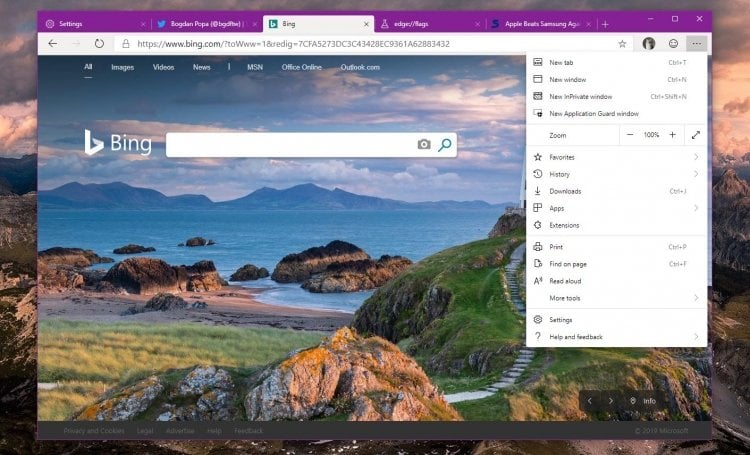Close the Bogdan Popa Twitter tab
The height and width of the screenshot is (455, 750).
[255, 24]
